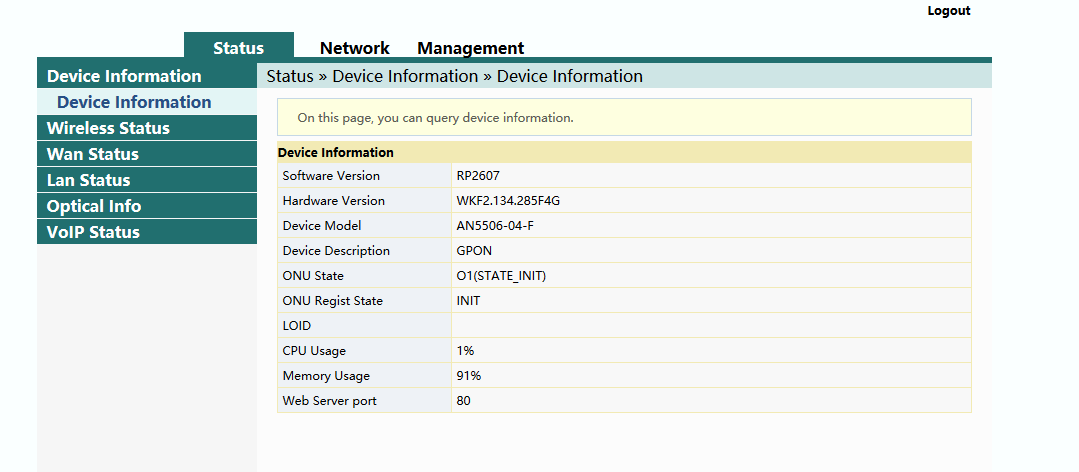Screen dimensions: 1079x472
Task: Click the Logout link
Action: coord(948,10)
